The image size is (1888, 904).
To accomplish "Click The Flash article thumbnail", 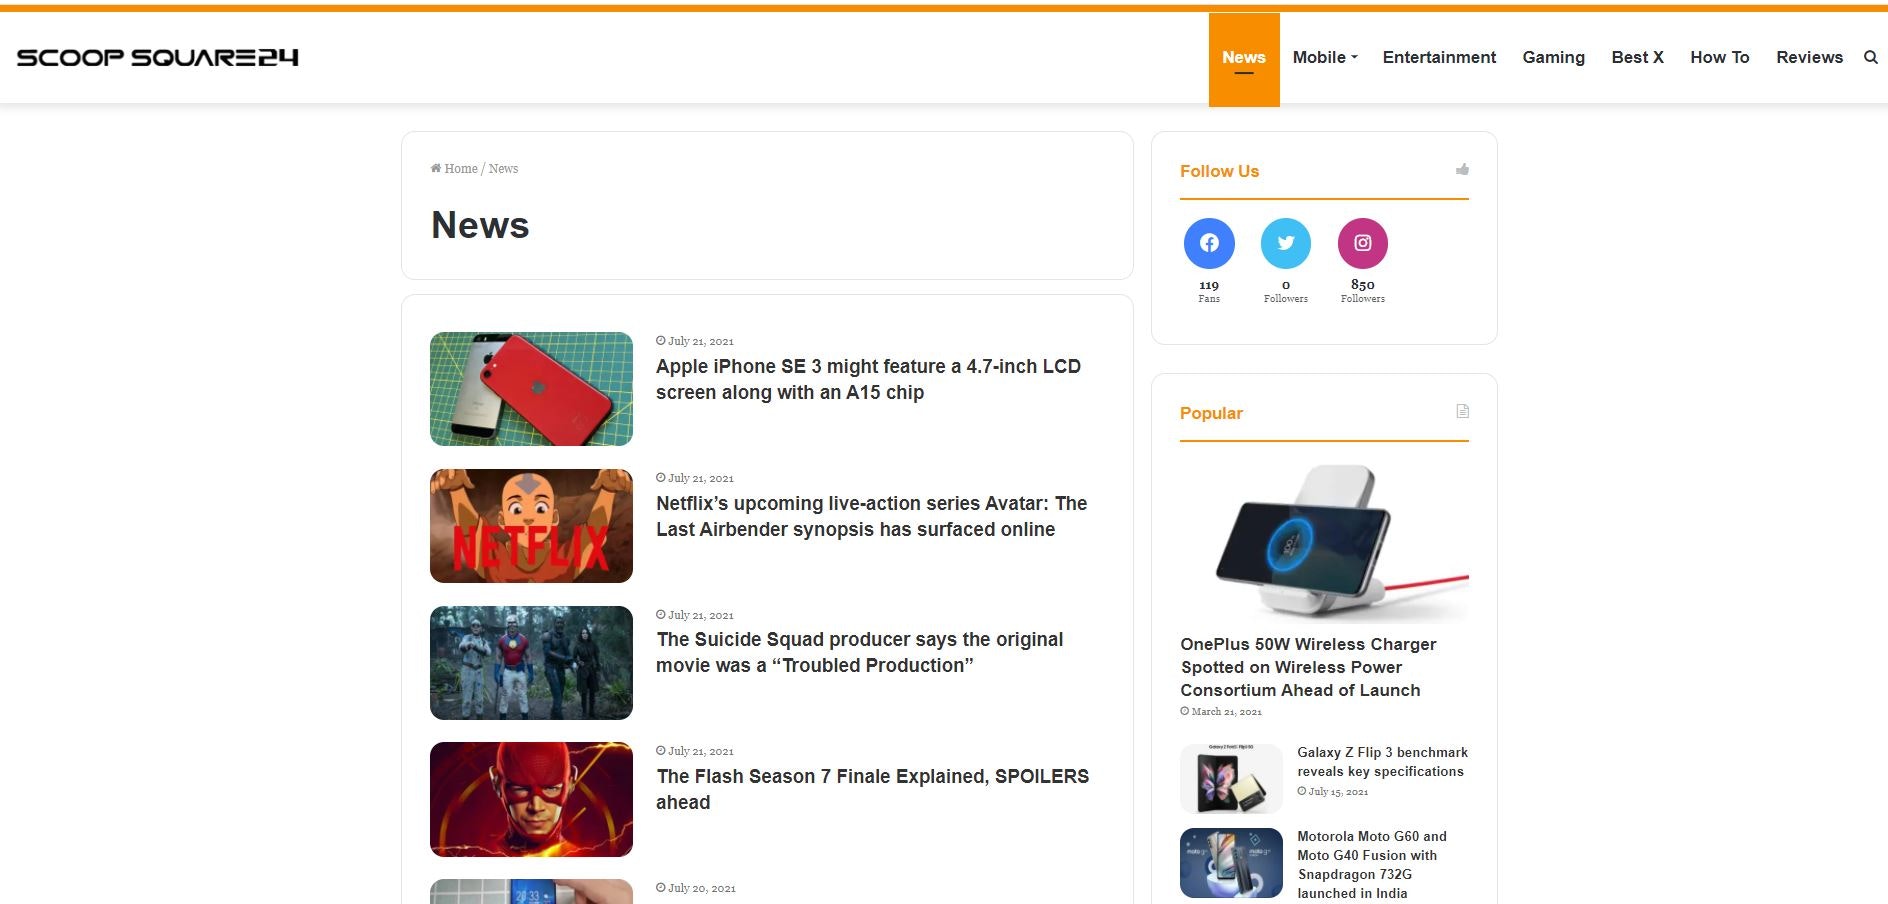I will click(531, 799).
